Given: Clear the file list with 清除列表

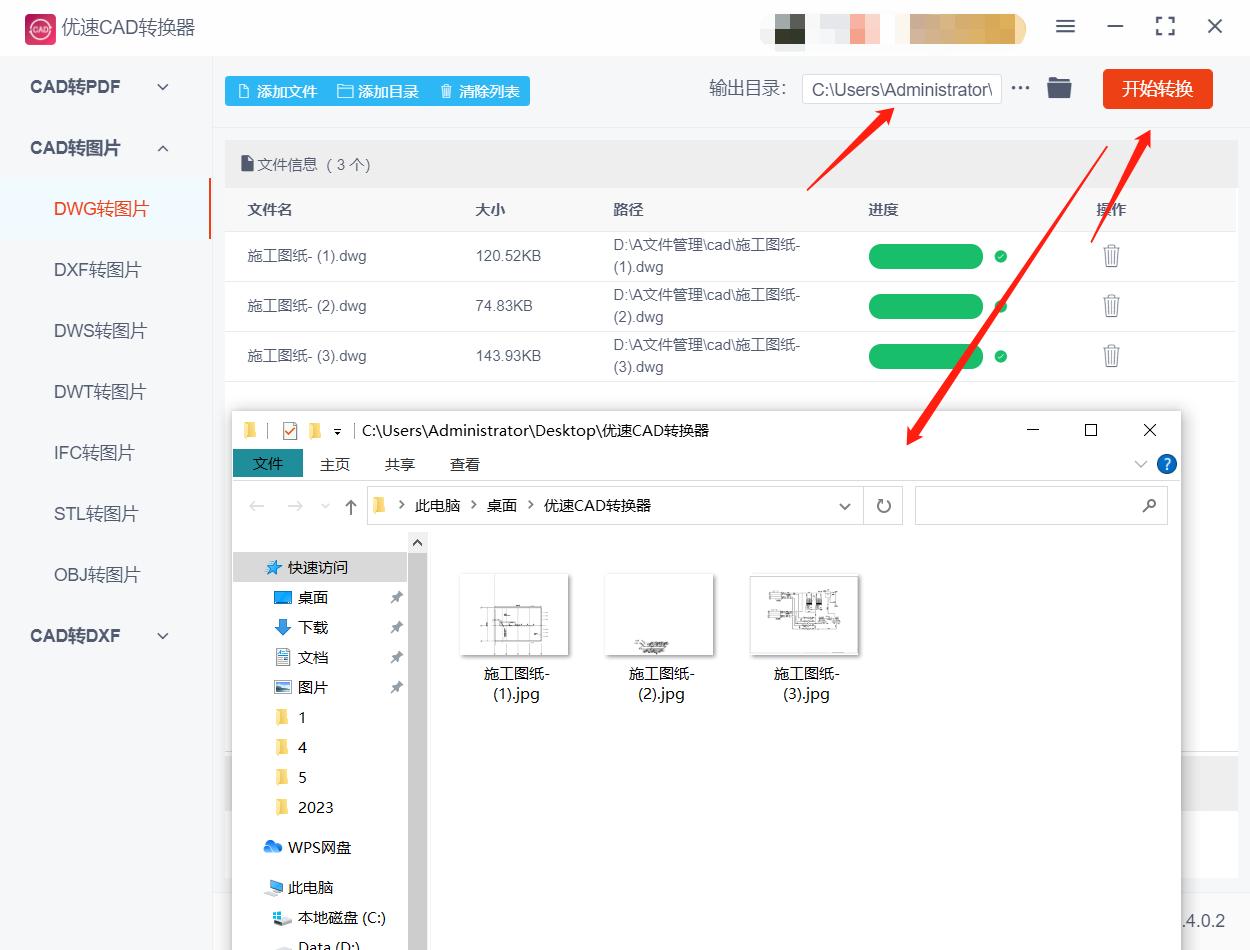Looking at the screenshot, I should tap(479, 90).
